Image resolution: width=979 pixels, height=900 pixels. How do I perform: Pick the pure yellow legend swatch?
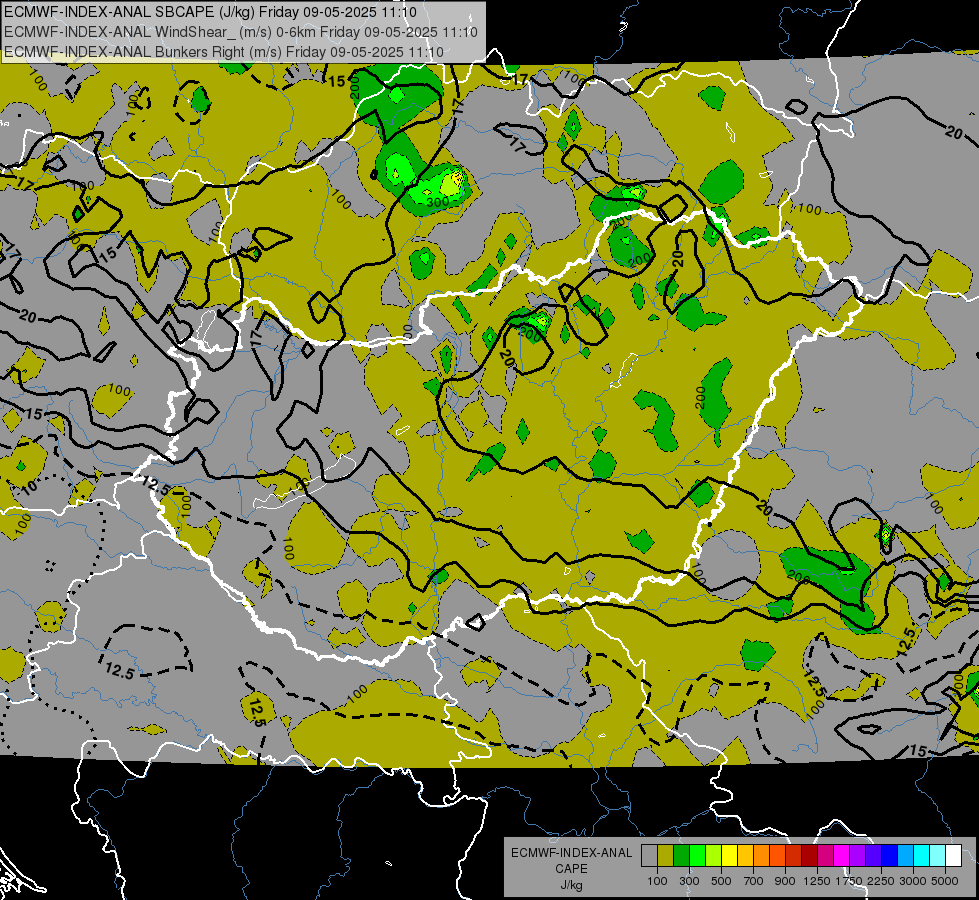(x=729, y=855)
